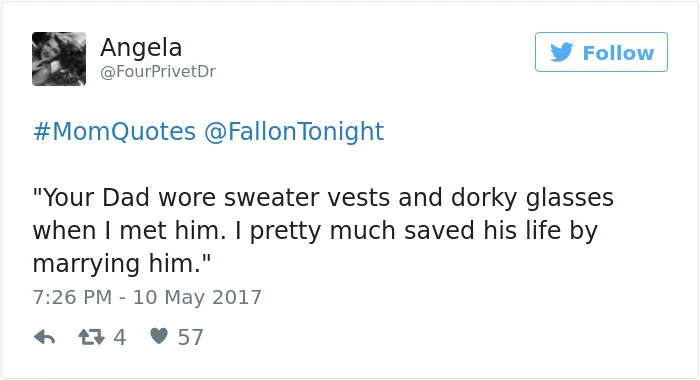Click the tweet line starting "Your Dad wore"
Viewport: 700px width, 380px height.
pyautogui.click(x=323, y=197)
